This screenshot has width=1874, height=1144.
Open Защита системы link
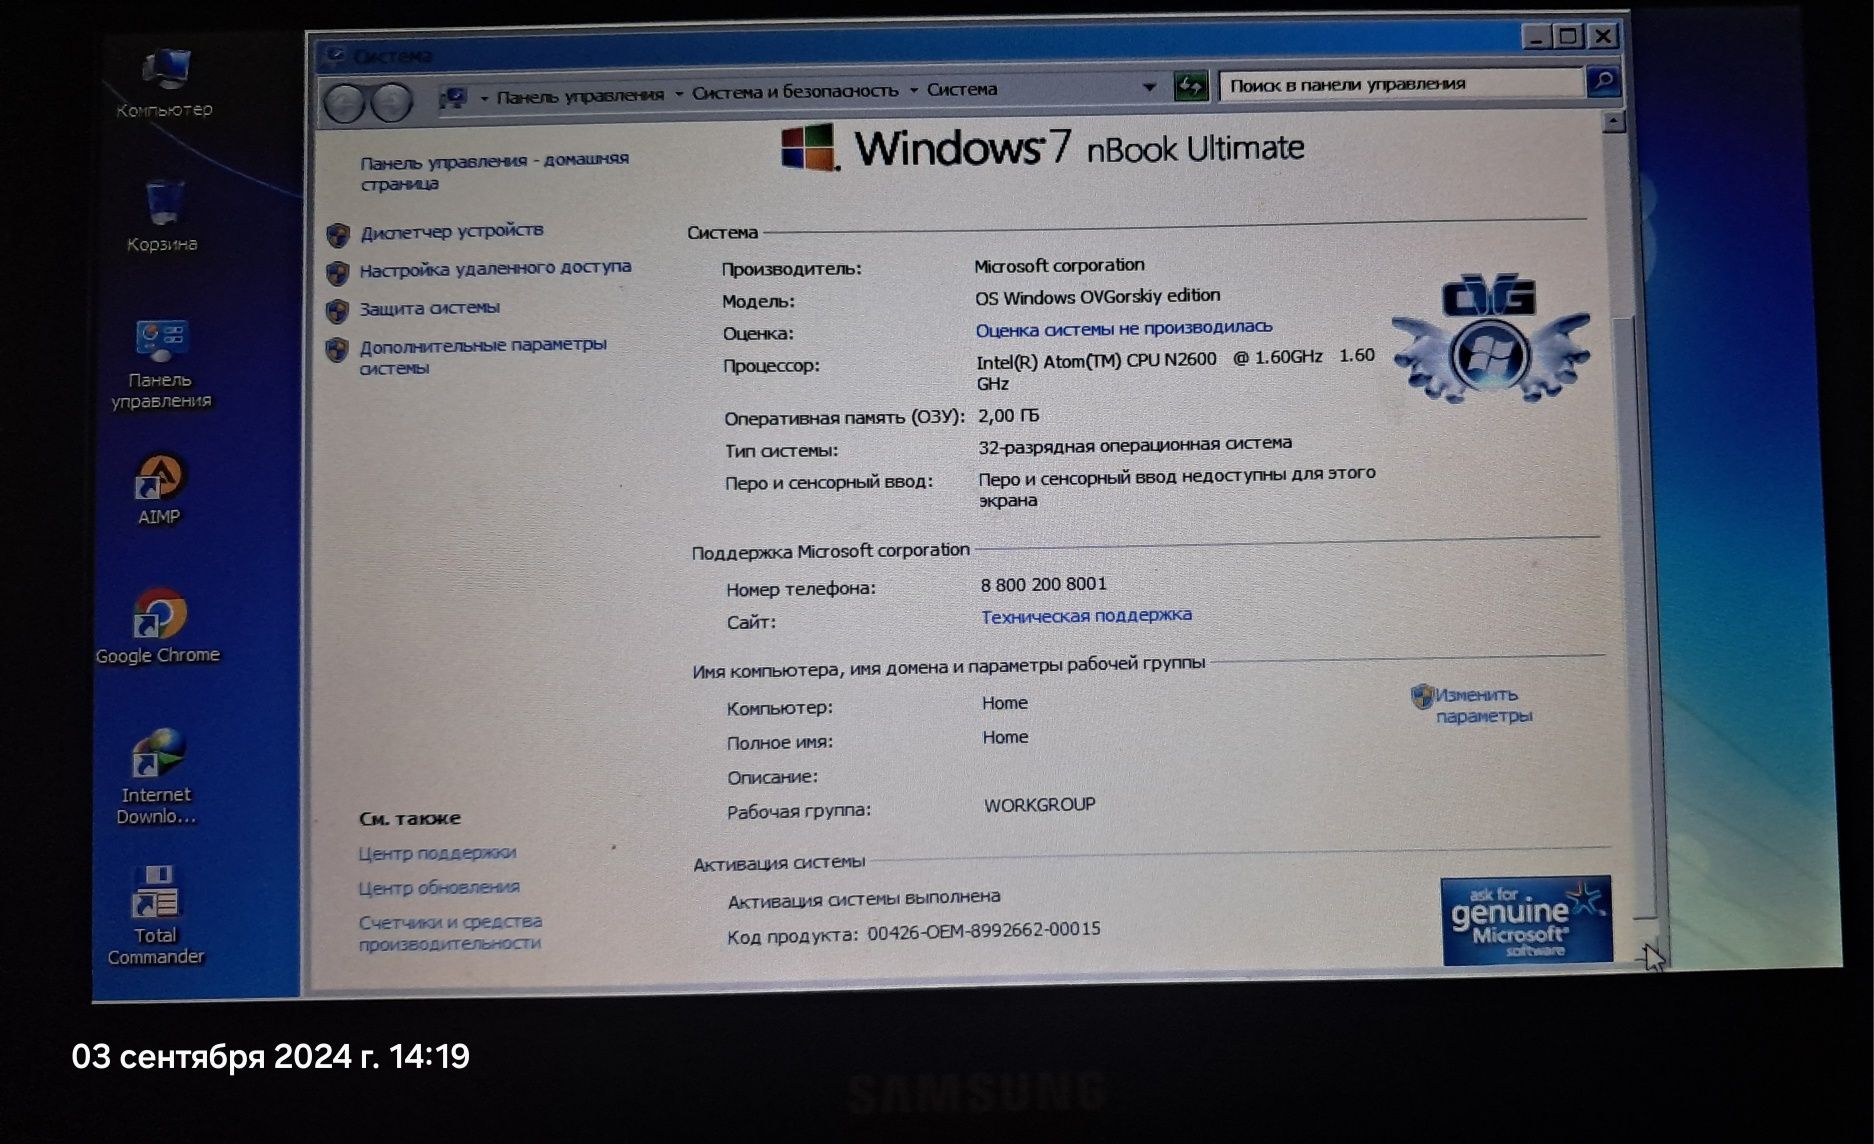coord(430,308)
